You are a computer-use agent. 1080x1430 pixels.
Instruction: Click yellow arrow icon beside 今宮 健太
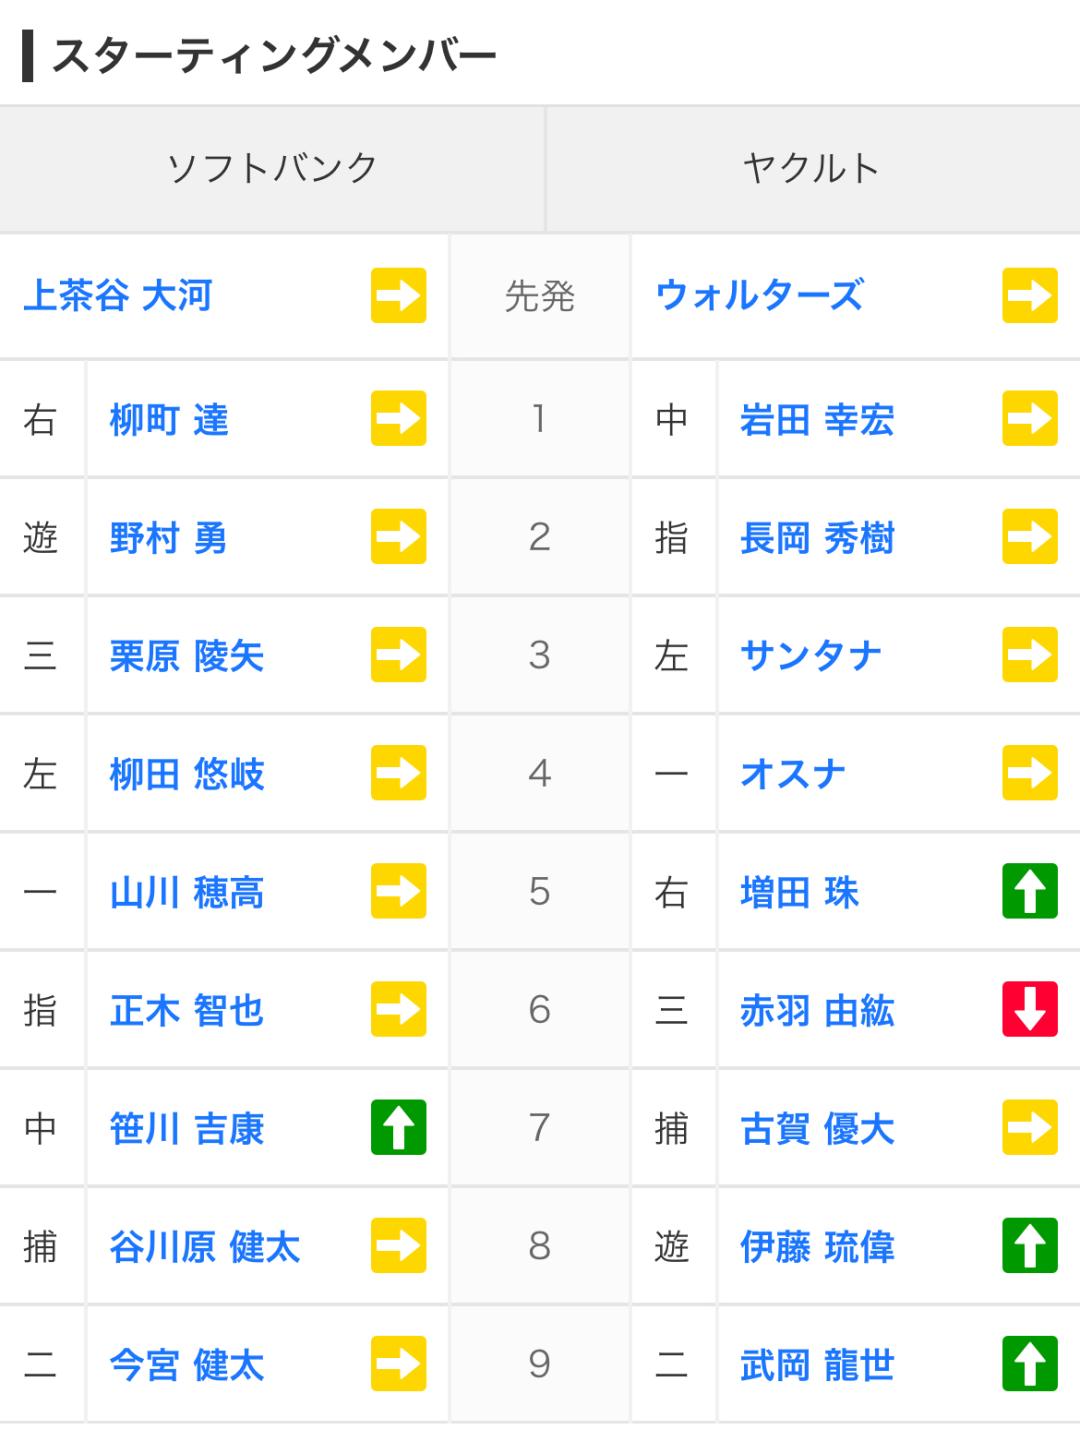click(x=398, y=1364)
